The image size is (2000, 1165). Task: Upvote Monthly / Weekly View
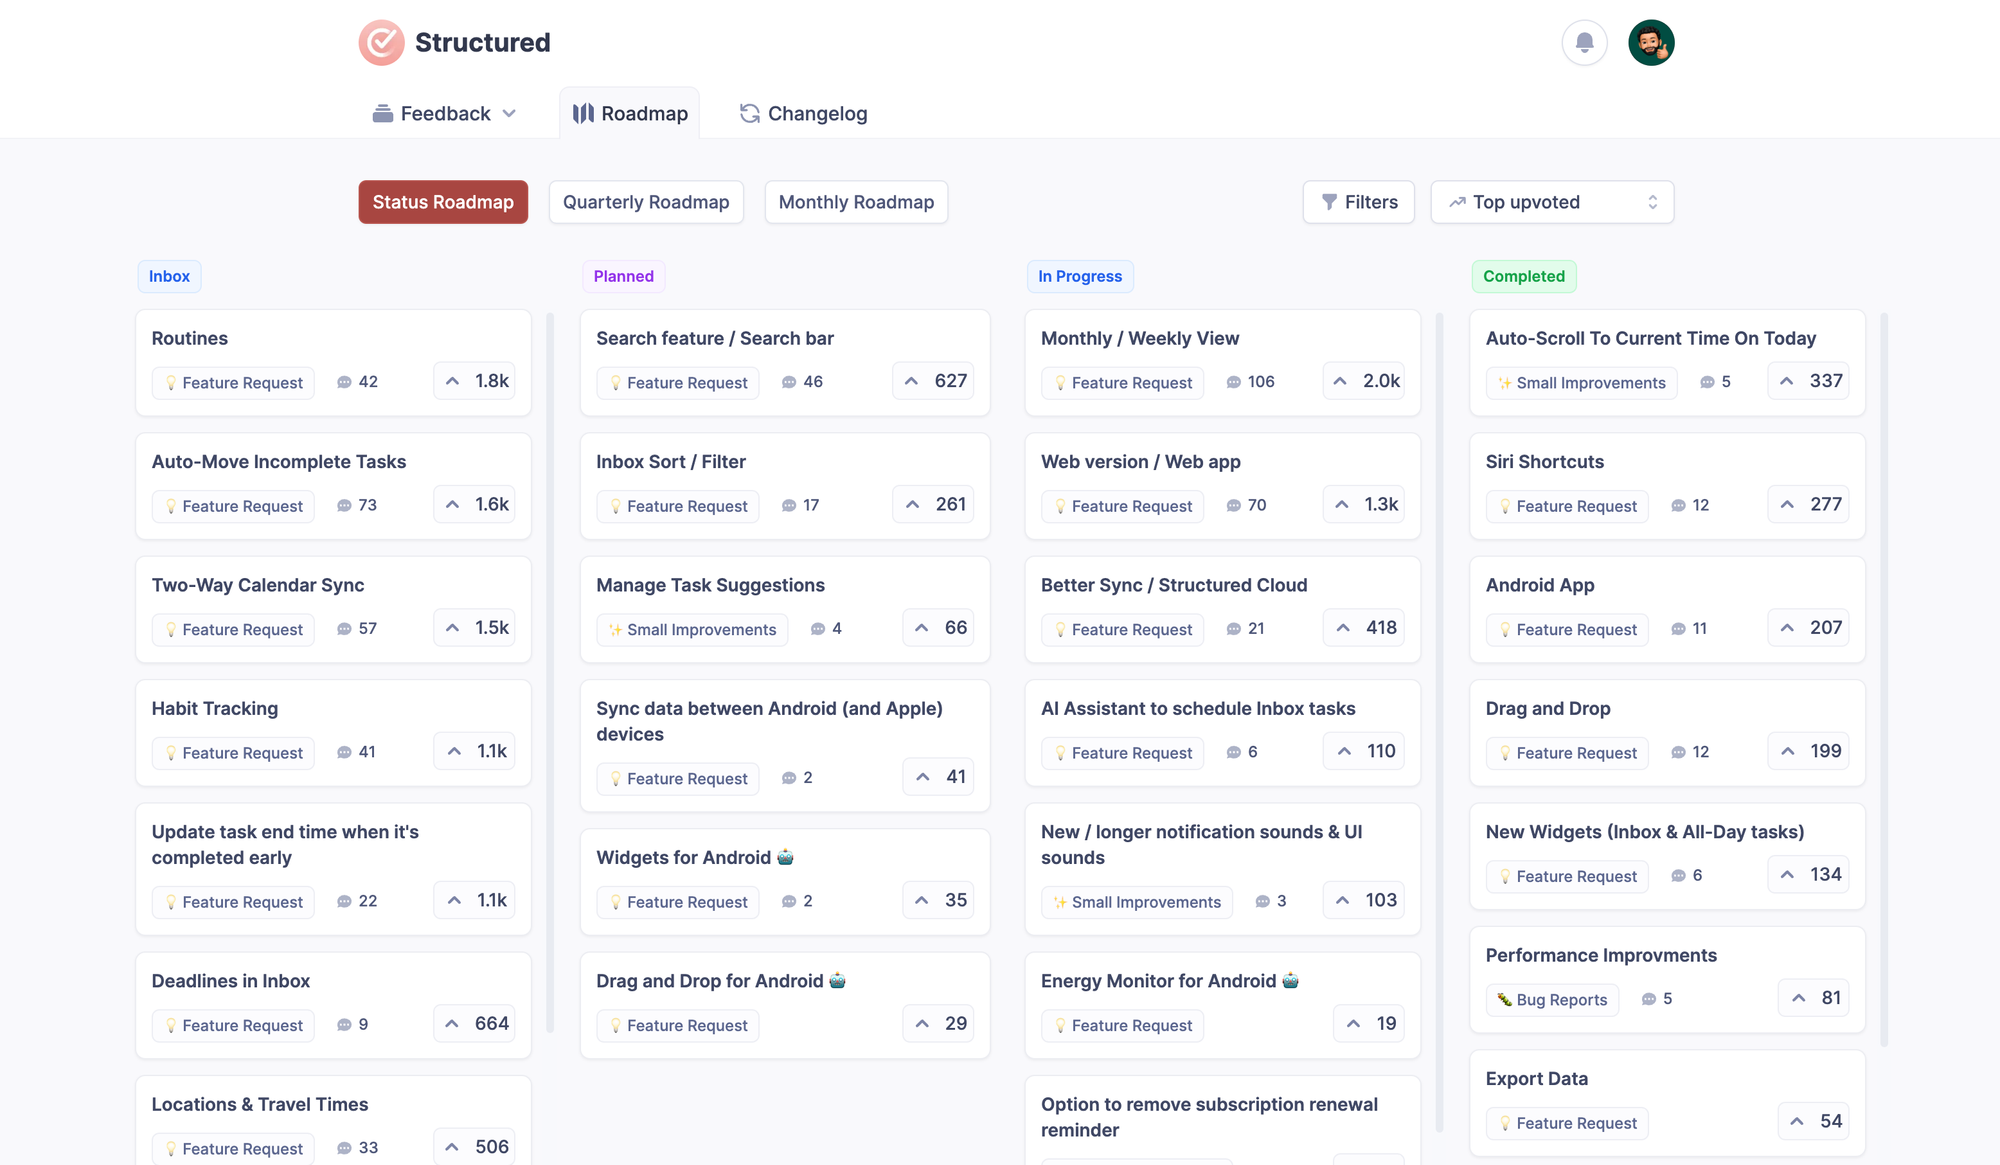1363,381
